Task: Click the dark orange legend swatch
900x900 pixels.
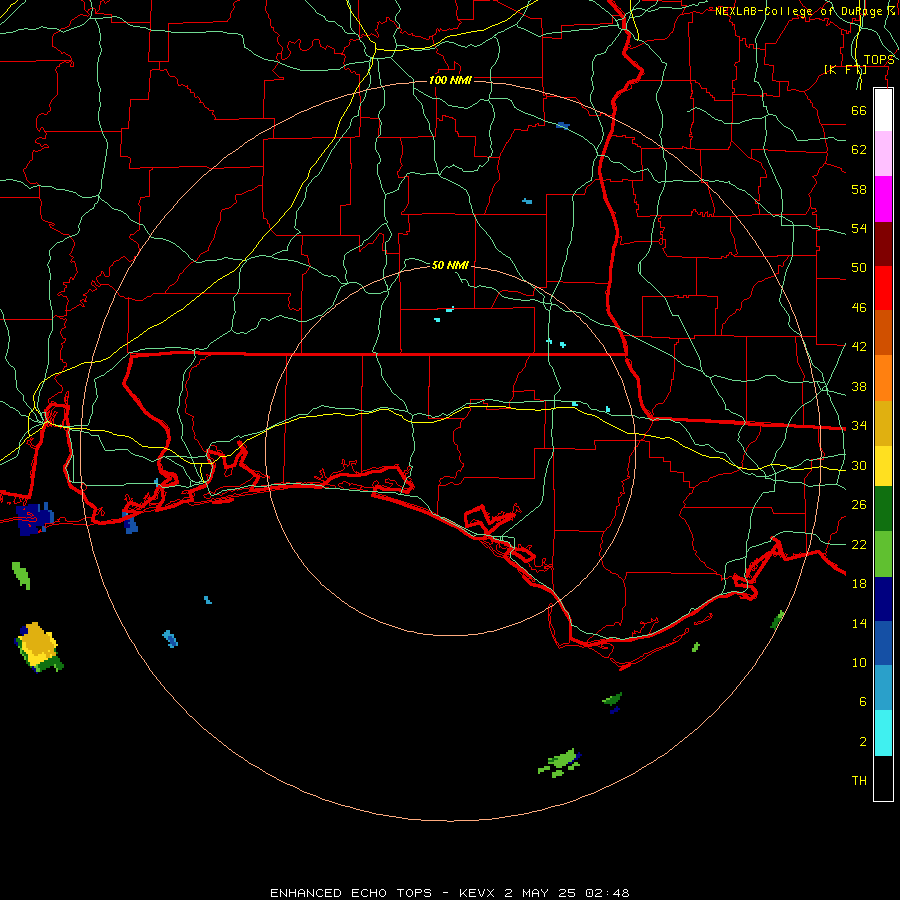Action: pyautogui.click(x=883, y=333)
